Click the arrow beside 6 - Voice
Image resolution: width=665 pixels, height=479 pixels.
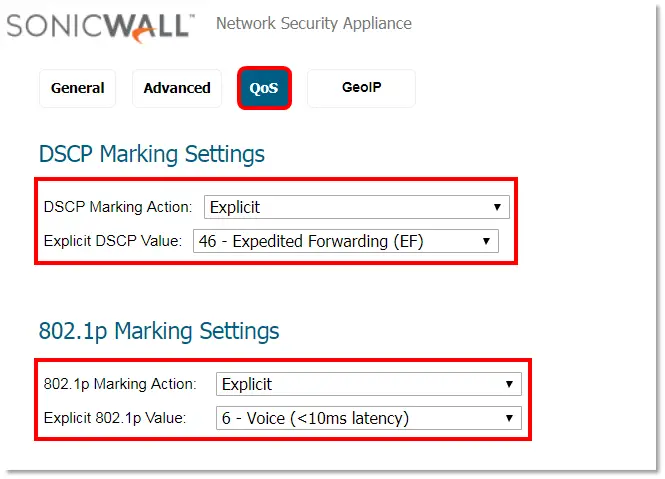coord(509,418)
